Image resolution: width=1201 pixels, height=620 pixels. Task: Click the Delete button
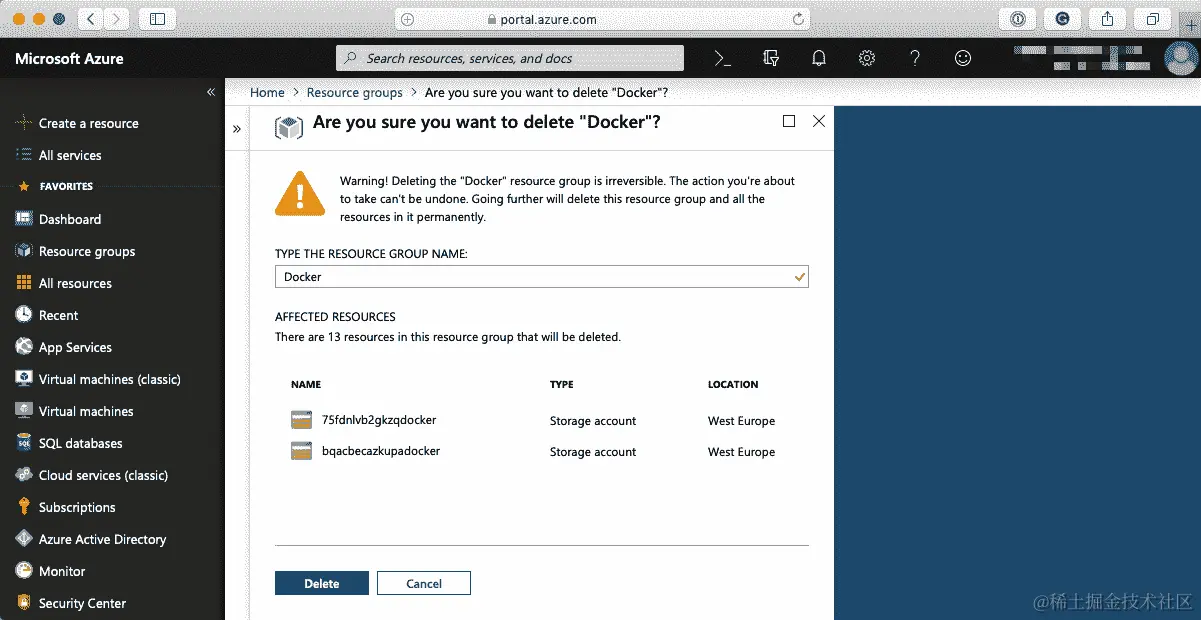(x=322, y=583)
